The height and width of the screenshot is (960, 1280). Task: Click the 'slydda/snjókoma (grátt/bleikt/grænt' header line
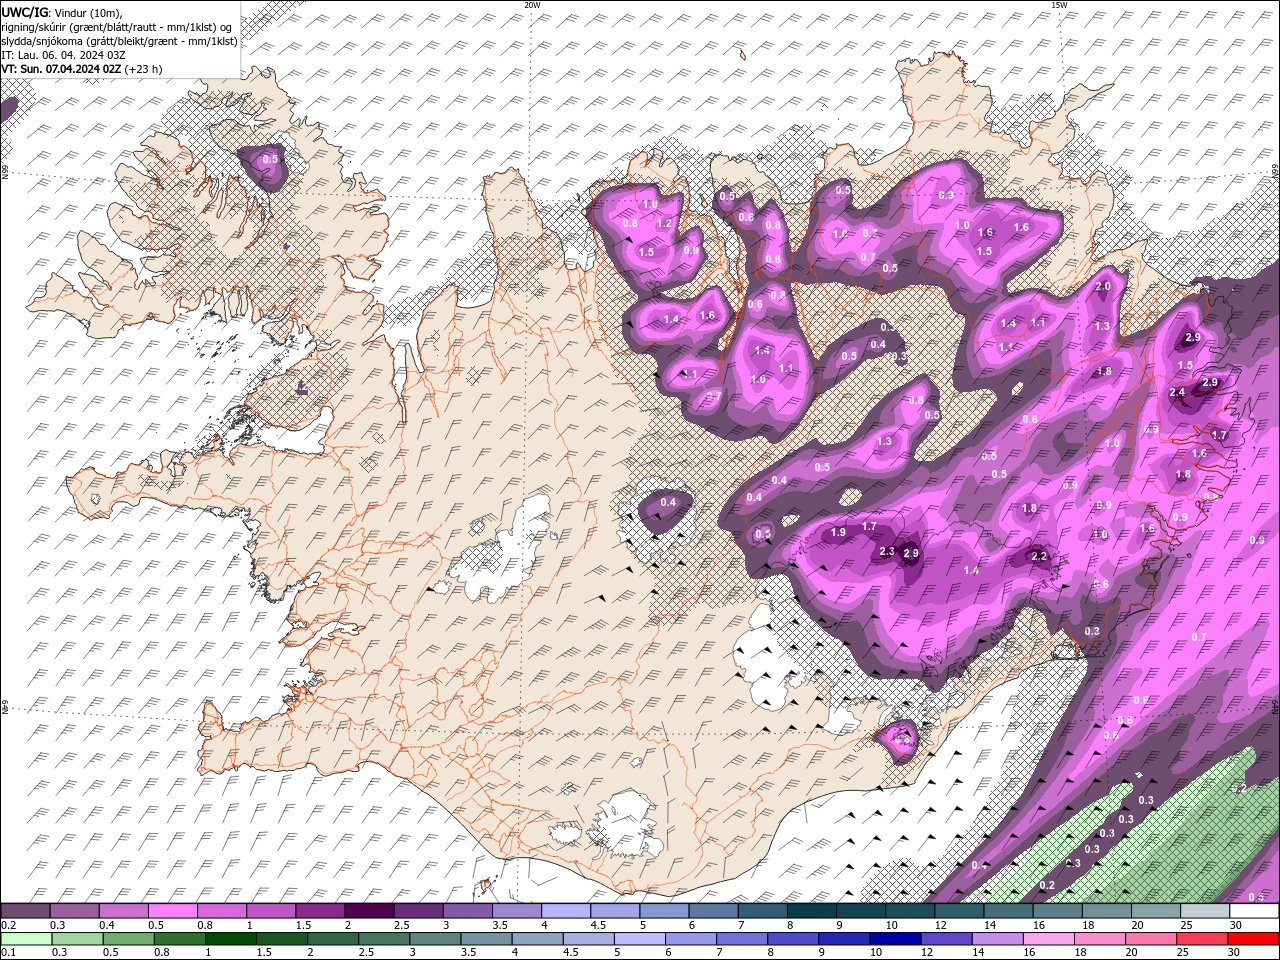point(120,41)
